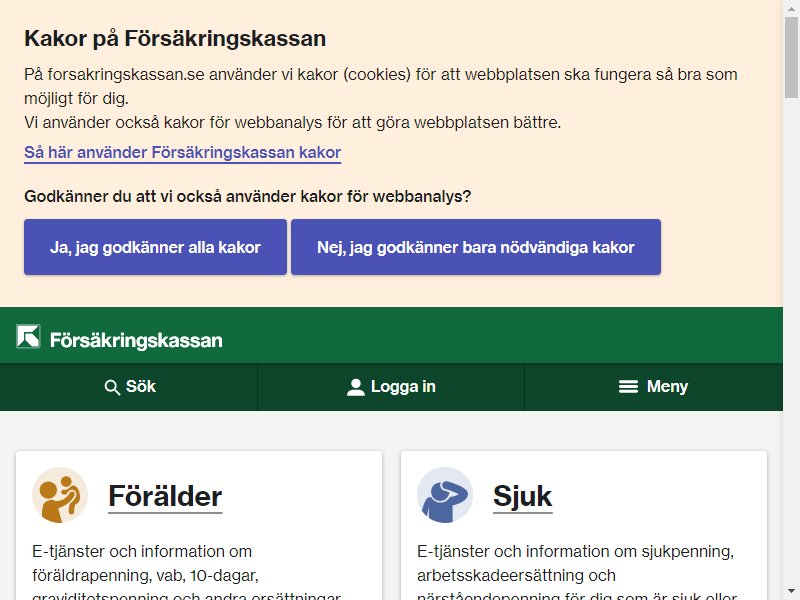Click the scrollbar down arrow
This screenshot has height=600, width=800.
[791, 592]
